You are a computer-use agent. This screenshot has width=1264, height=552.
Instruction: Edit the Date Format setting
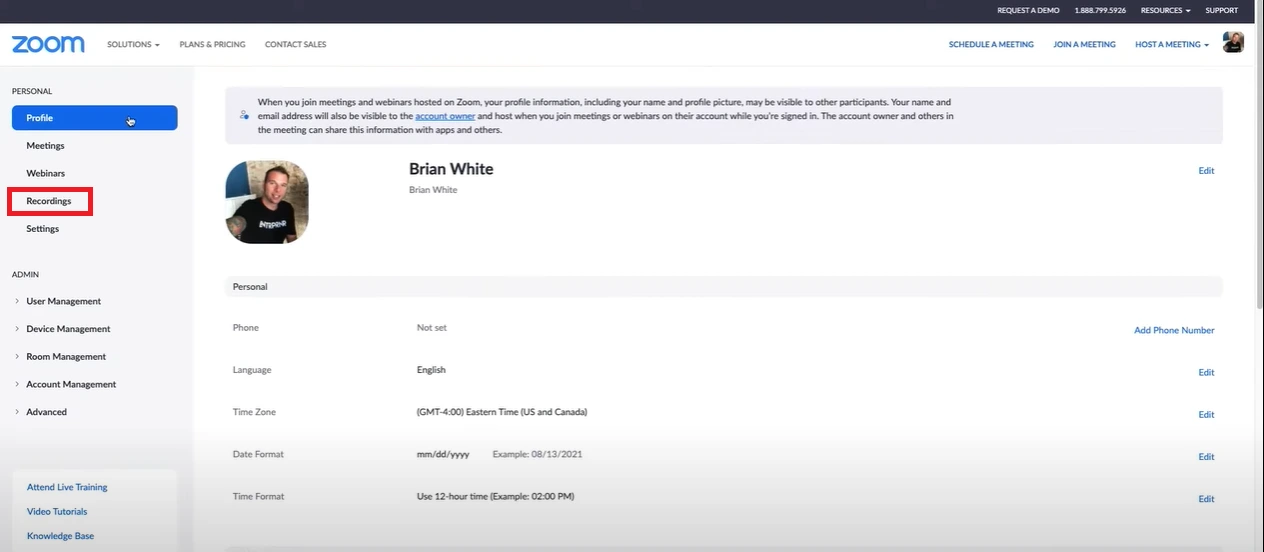(x=1206, y=456)
